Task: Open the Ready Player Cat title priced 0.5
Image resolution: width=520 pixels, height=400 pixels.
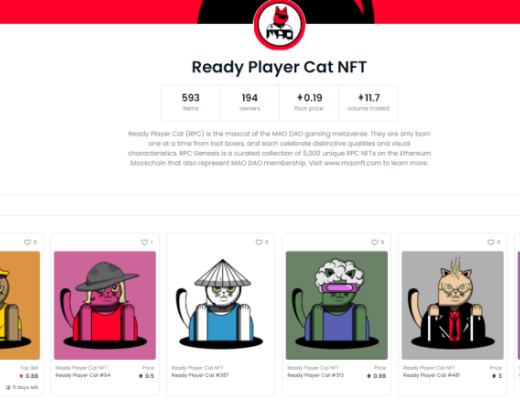Action: [83, 375]
